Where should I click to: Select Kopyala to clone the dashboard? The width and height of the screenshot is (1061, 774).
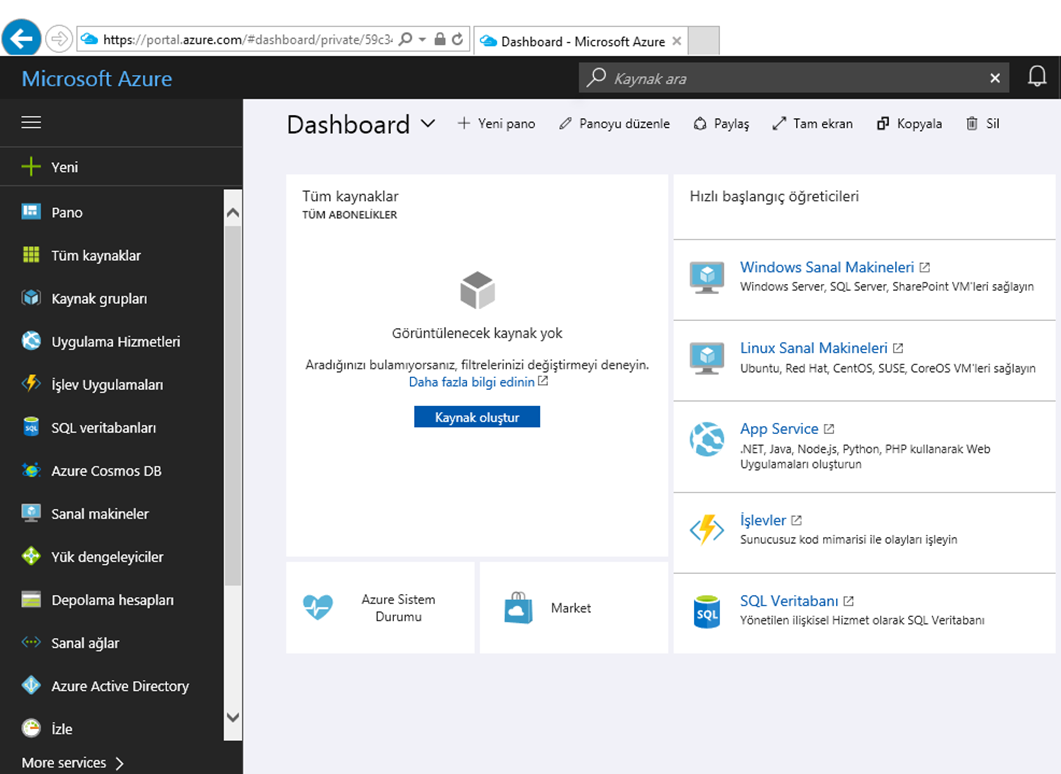coord(909,124)
